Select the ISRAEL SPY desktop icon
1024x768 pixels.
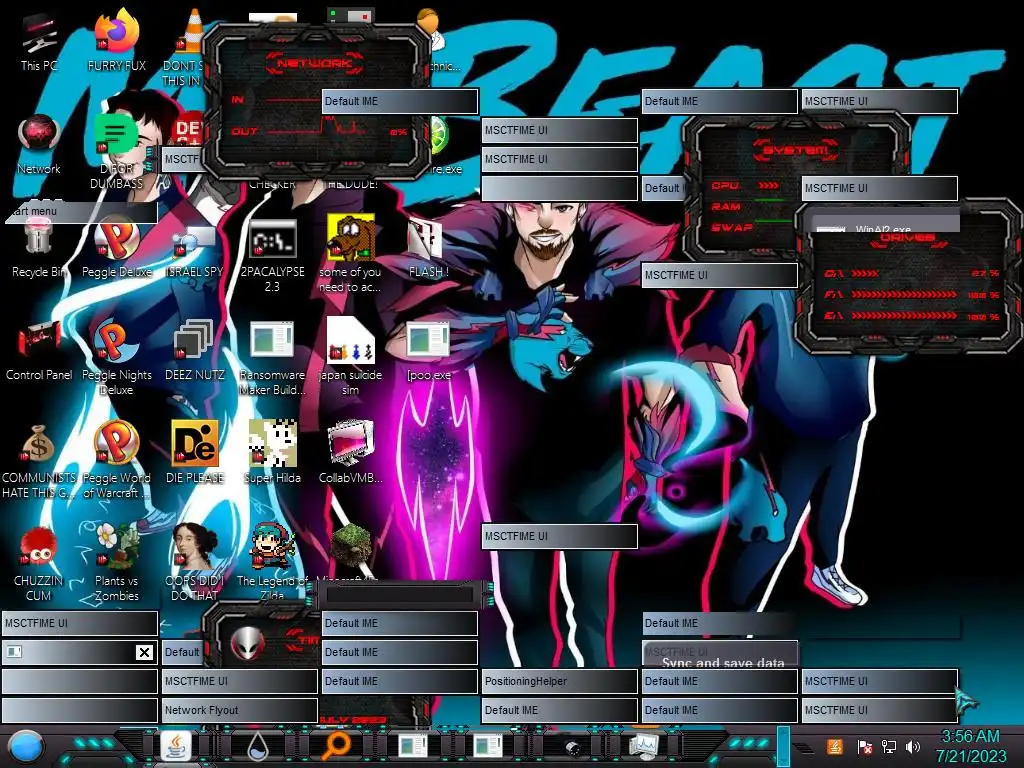(195, 251)
